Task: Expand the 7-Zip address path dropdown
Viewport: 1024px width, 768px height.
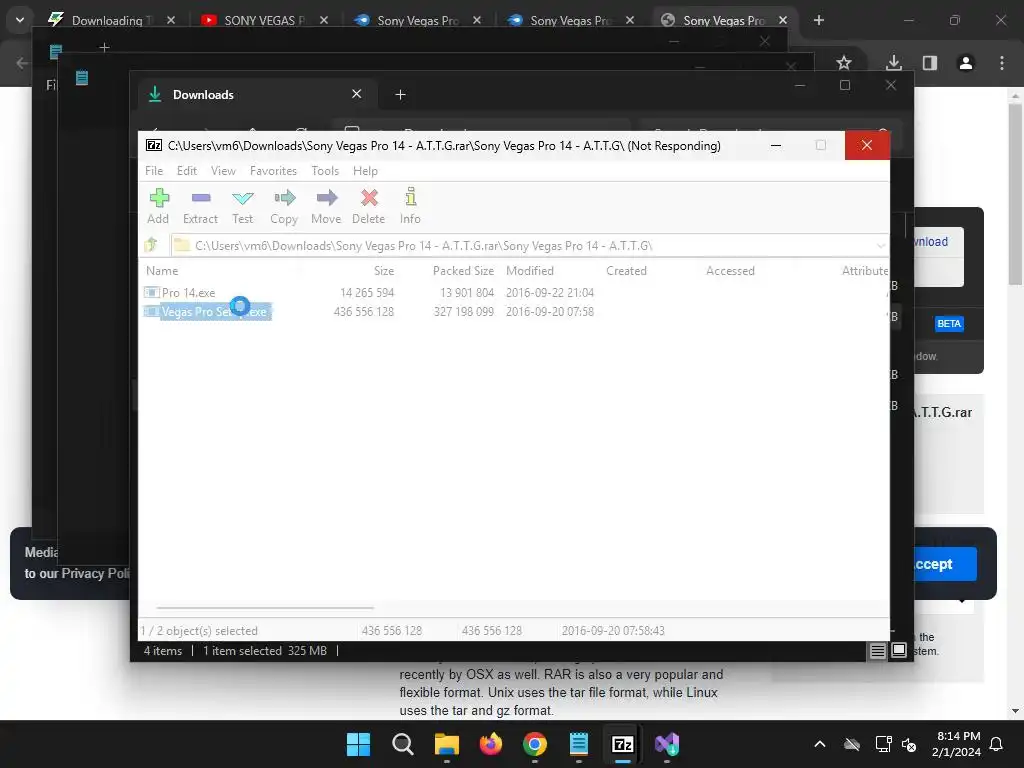Action: pyautogui.click(x=880, y=246)
